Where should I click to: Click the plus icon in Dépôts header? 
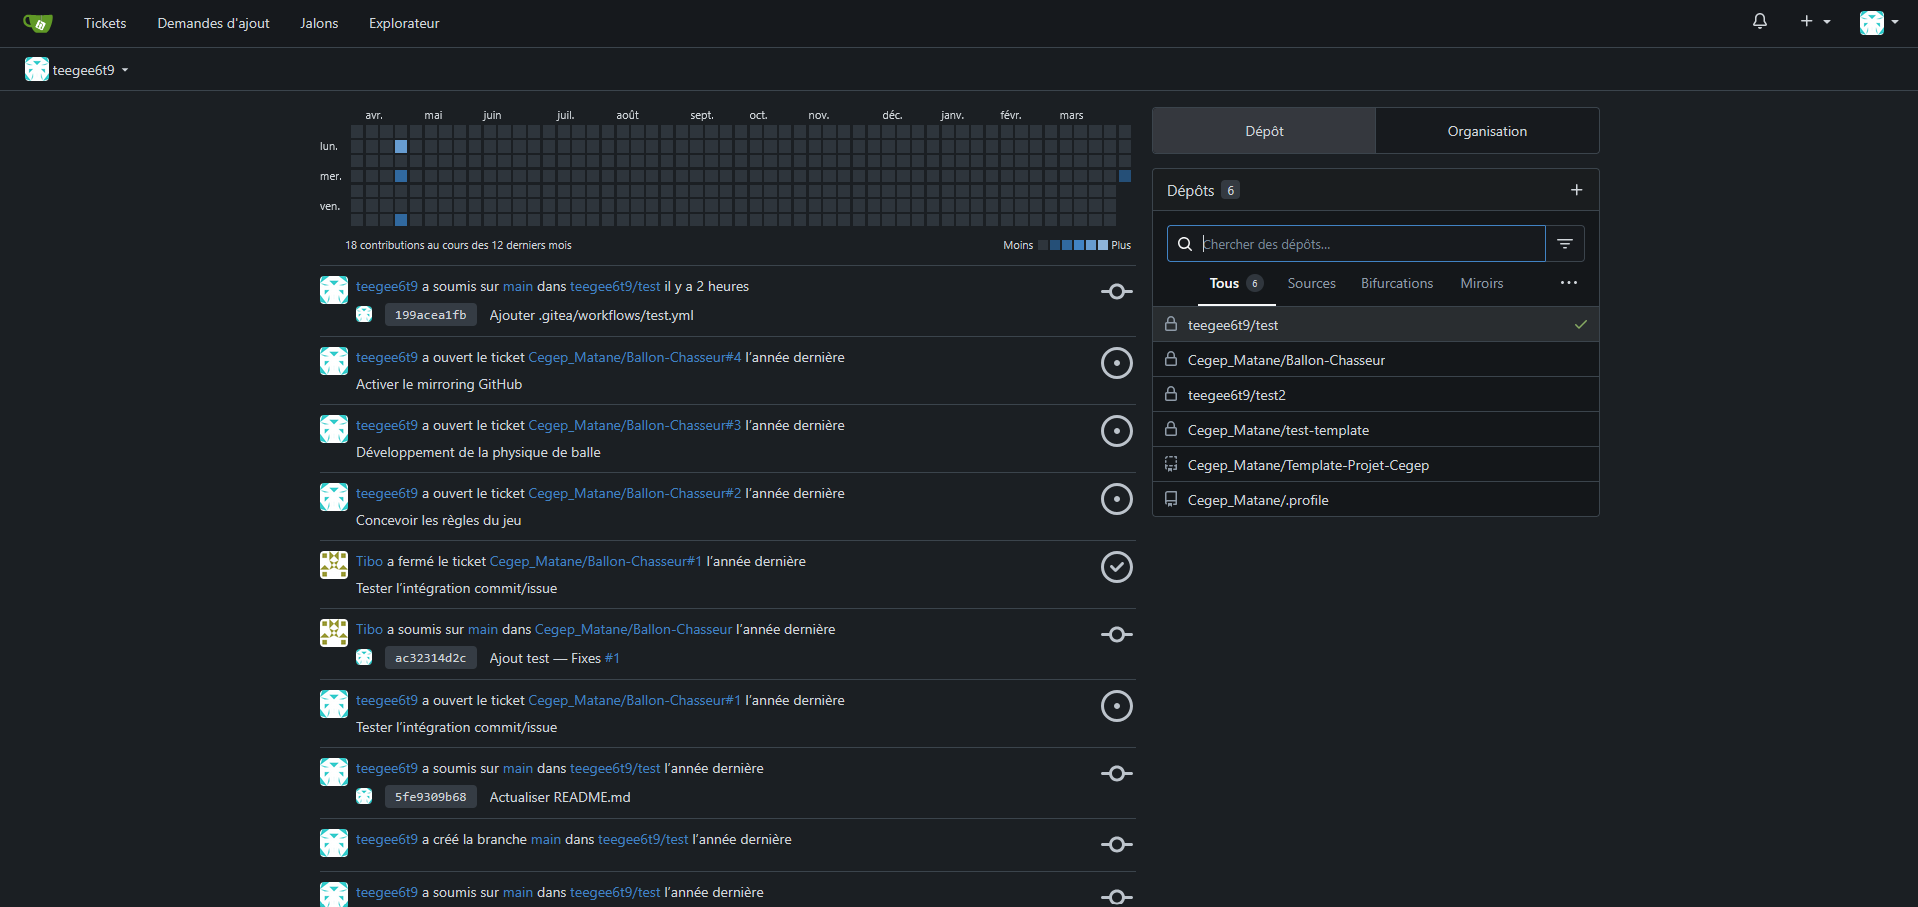coord(1576,190)
